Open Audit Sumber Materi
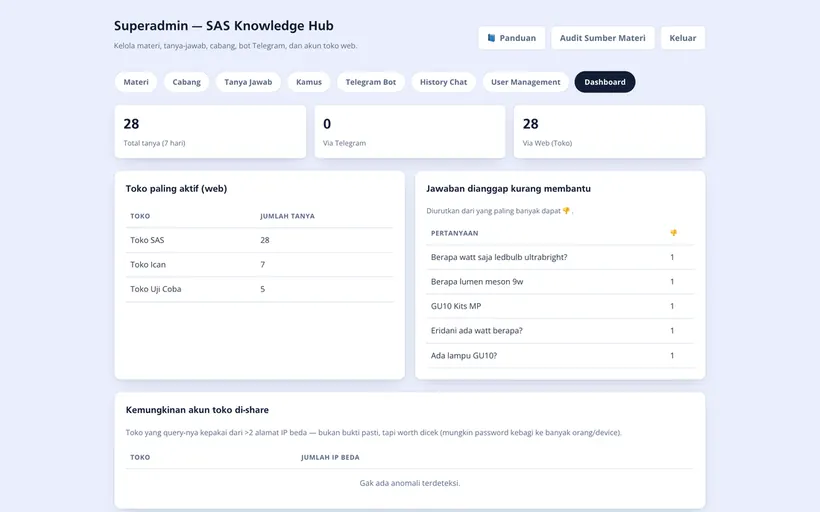Screen dimensions: 820x512 [x=602, y=38]
